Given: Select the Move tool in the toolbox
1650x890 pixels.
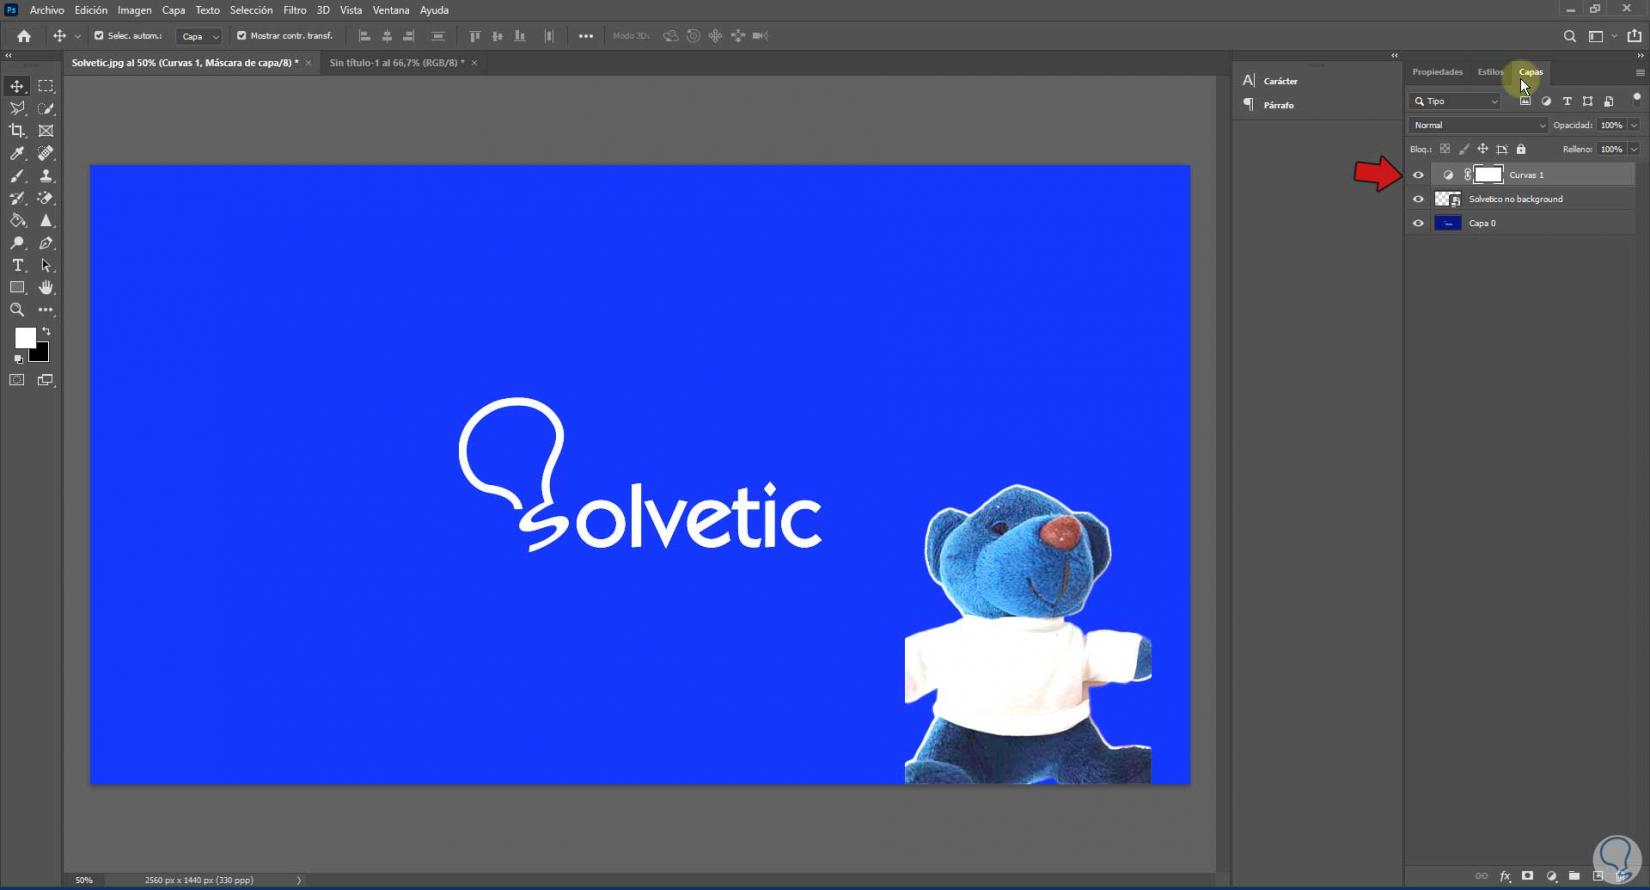Looking at the screenshot, I should pos(17,86).
